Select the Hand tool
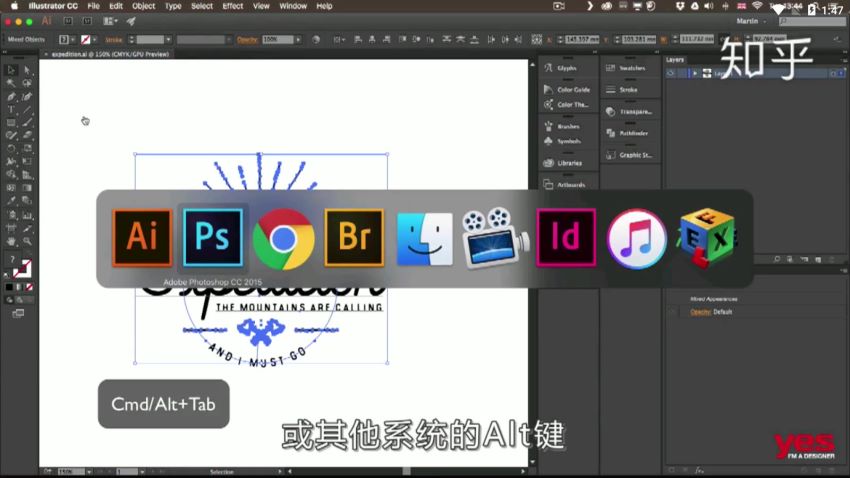This screenshot has height=478, width=850. [x=11, y=241]
